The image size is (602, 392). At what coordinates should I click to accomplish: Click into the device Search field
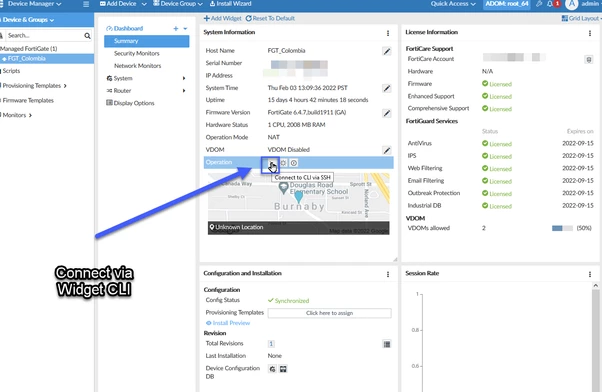click(44, 36)
